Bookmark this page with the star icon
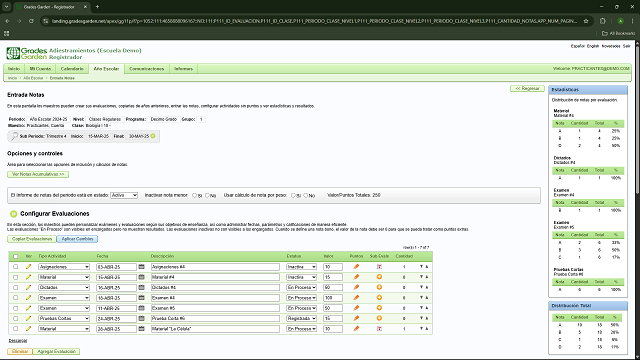 tap(586, 21)
